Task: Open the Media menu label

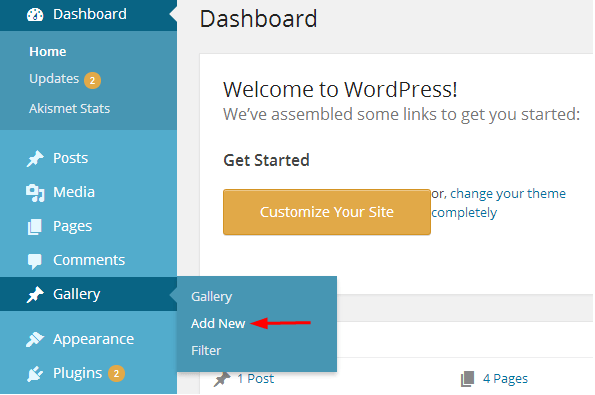Action: click(x=74, y=192)
